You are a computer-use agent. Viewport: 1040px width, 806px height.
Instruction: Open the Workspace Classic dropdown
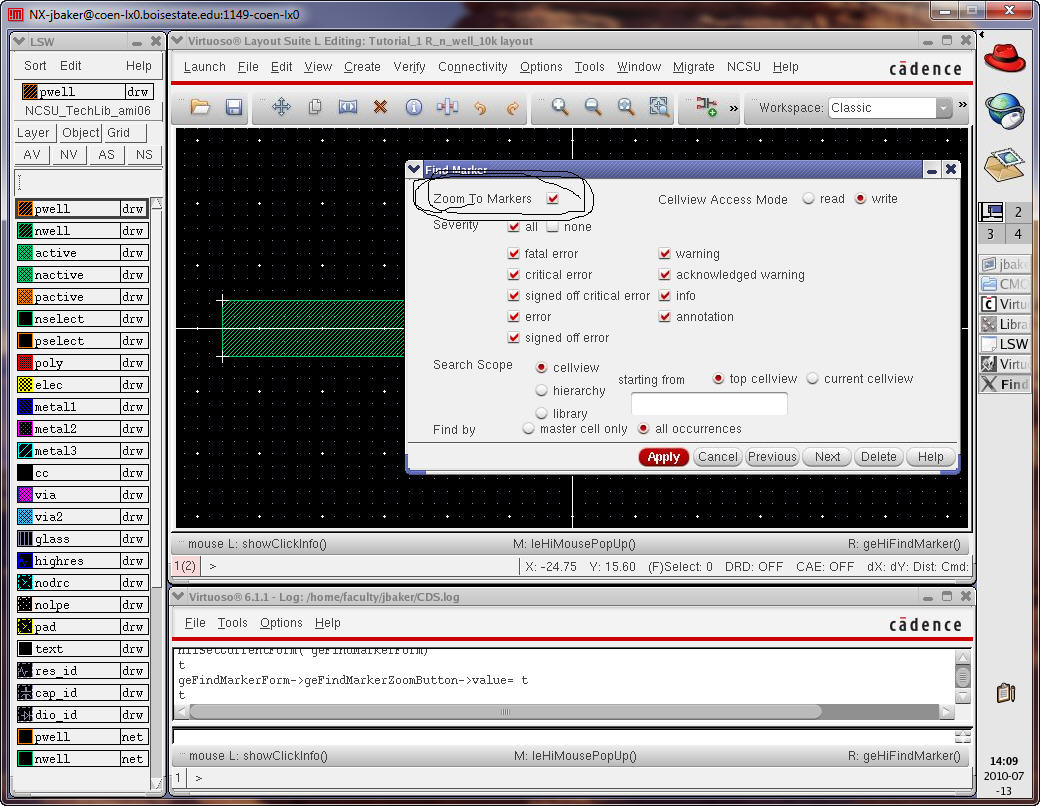point(943,108)
